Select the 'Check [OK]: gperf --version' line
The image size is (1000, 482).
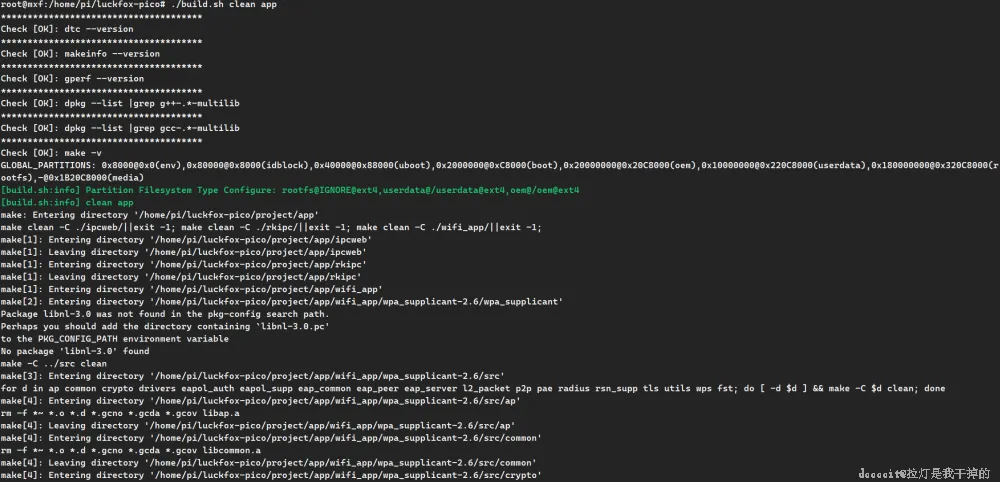pos(72,78)
